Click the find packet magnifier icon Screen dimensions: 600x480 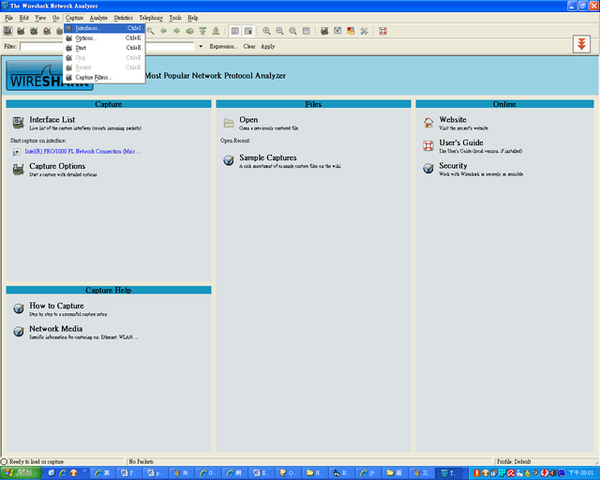[150, 31]
